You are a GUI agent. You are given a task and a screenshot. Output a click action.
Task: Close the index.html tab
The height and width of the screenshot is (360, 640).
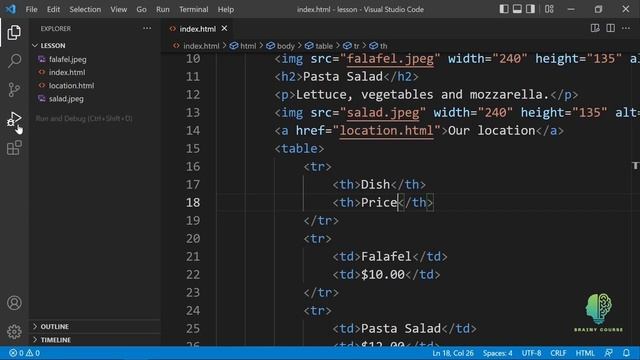(224, 29)
